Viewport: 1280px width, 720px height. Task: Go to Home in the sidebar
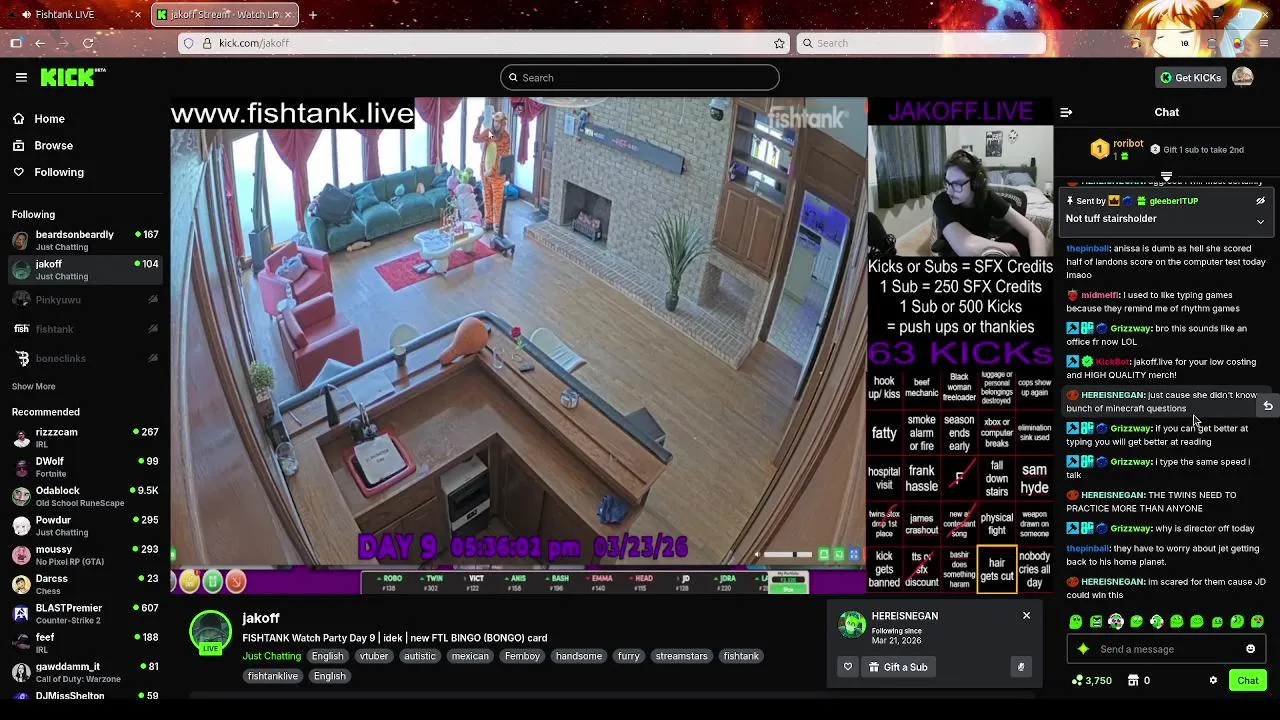pyautogui.click(x=49, y=119)
